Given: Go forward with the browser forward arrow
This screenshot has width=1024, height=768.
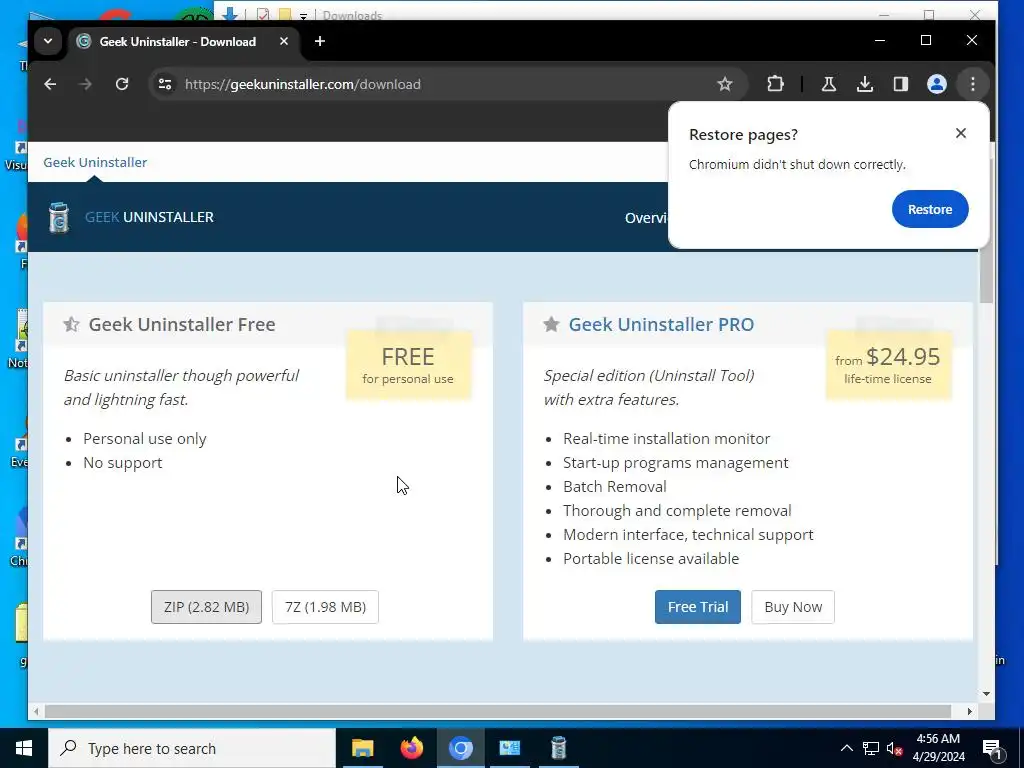Looking at the screenshot, I should coord(85,84).
